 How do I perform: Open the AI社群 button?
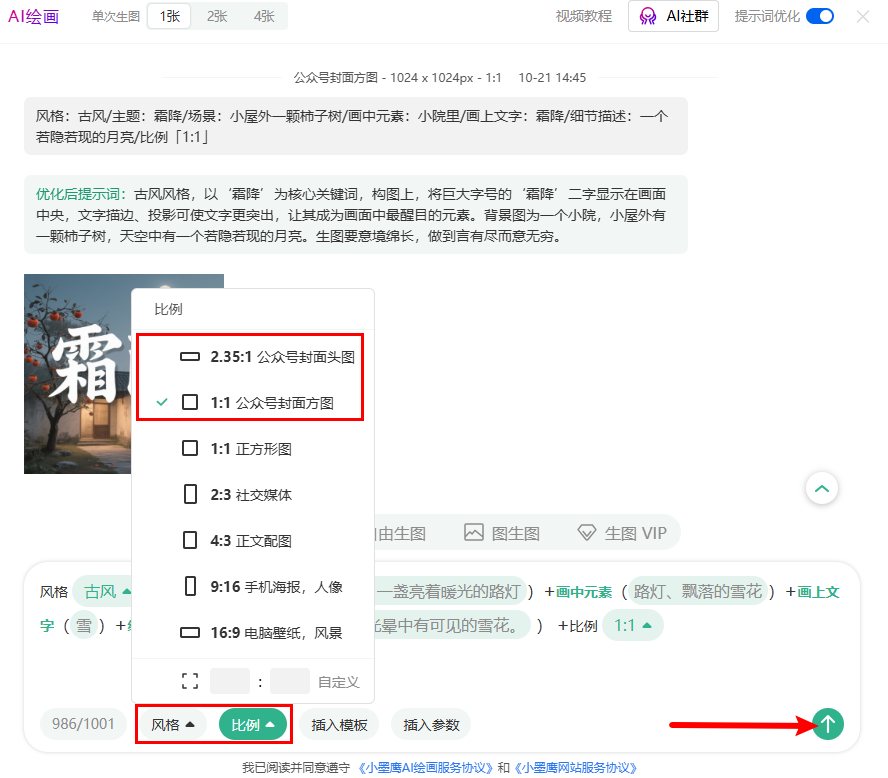[x=673, y=16]
